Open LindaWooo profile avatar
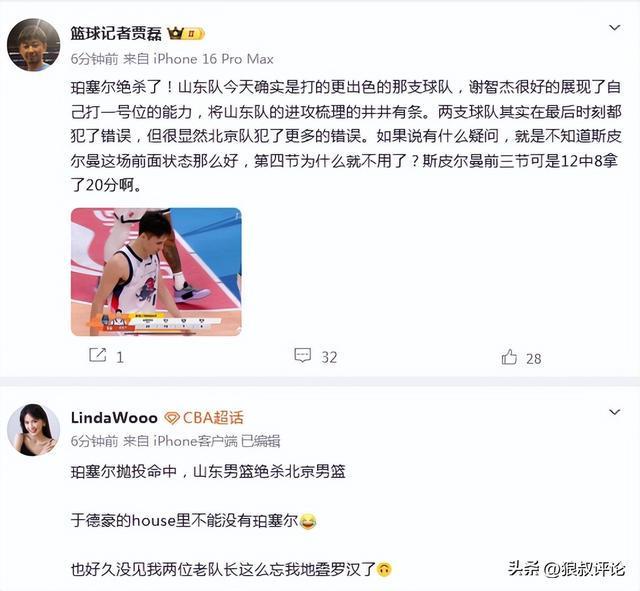Viewport: 640px width, 591px height. (33, 430)
